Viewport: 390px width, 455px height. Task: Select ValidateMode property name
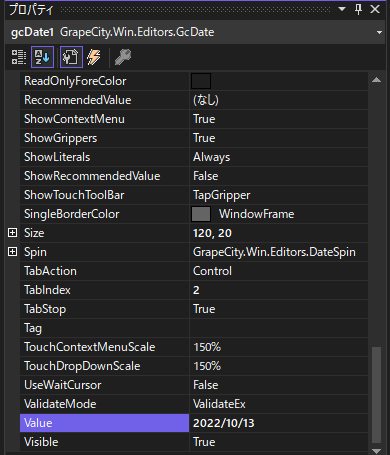(60, 404)
